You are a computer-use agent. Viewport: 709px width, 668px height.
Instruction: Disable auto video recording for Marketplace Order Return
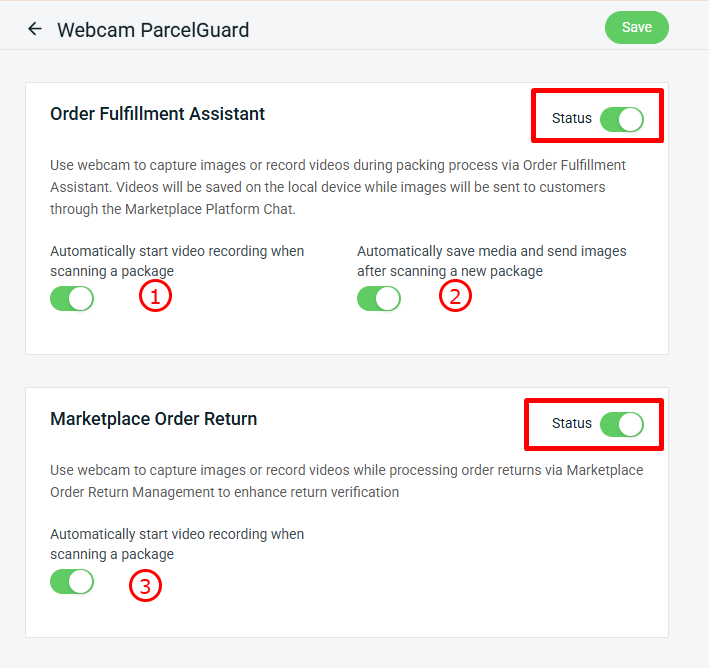72,581
